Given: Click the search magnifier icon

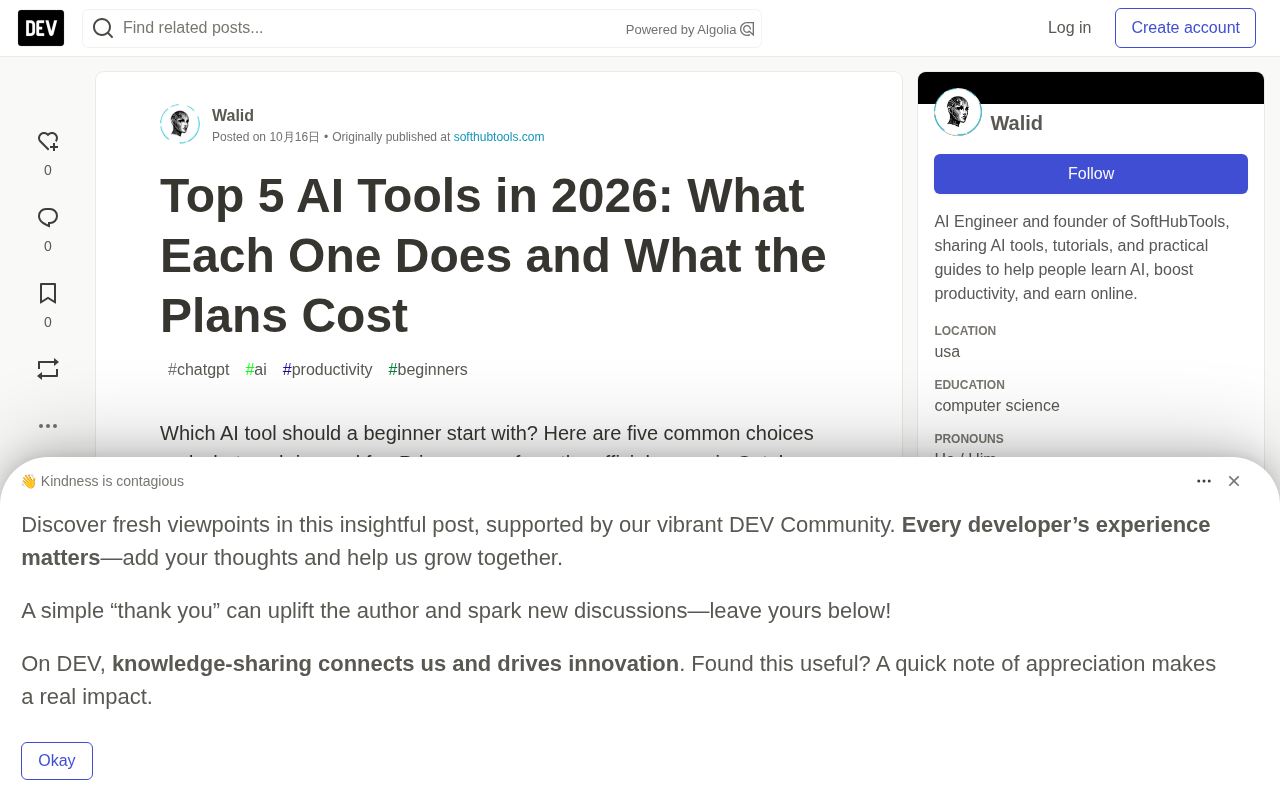Looking at the screenshot, I should [103, 28].
